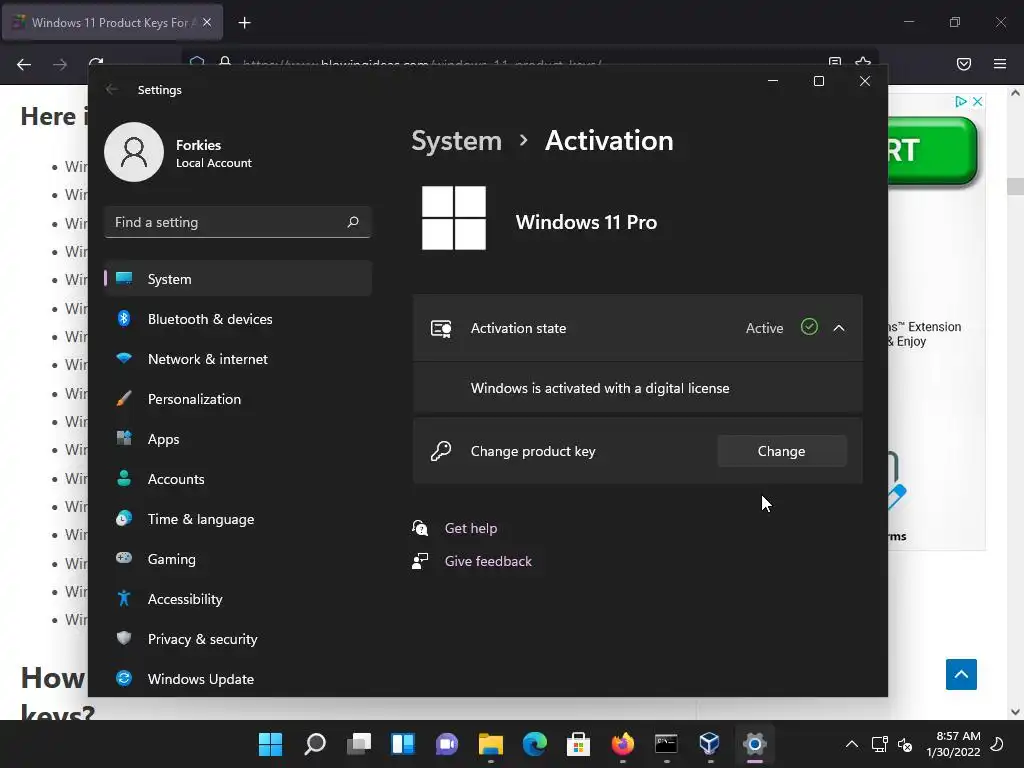Open taskbar Search
This screenshot has width=1024, height=768.
pos(315,744)
